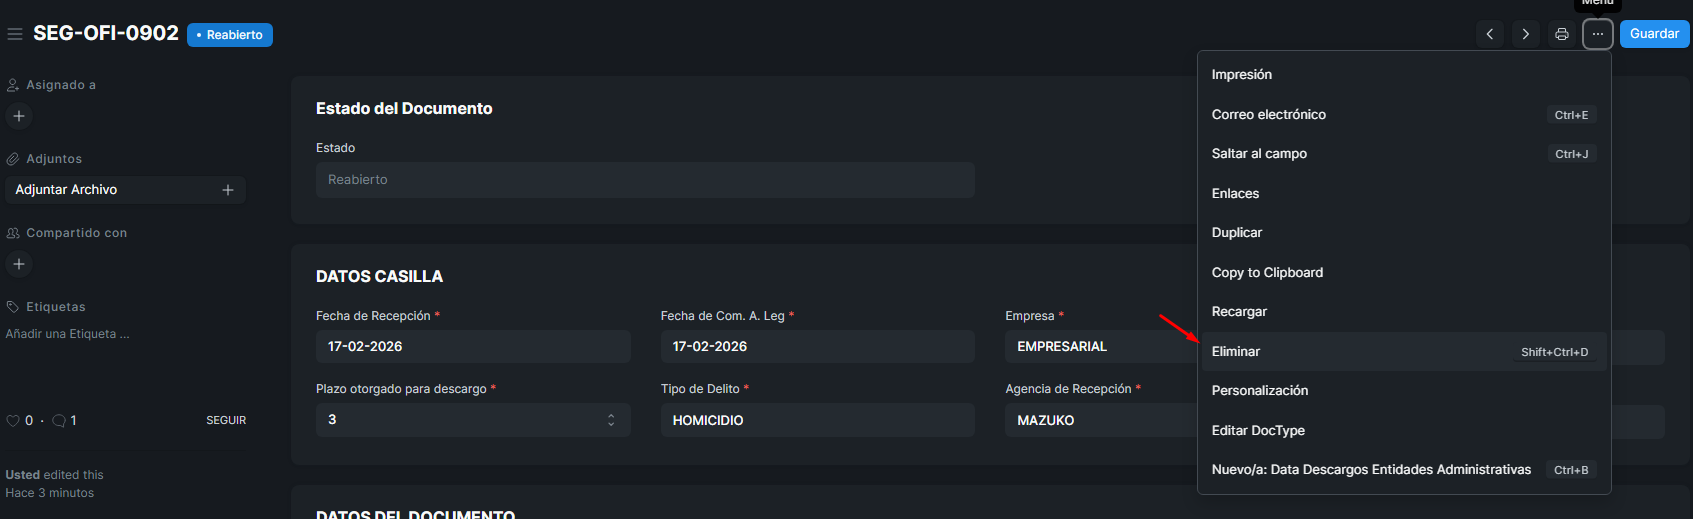
Task: Click plus icon beside Adjuntar Archivo
Action: 228,190
